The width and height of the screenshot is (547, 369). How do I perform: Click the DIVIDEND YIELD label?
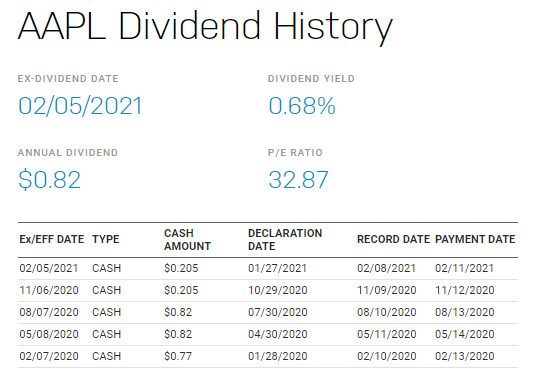[x=311, y=78]
